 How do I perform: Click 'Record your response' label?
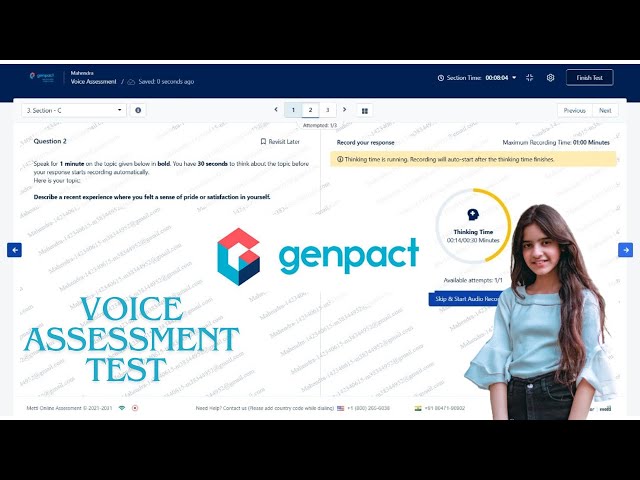[365, 142]
